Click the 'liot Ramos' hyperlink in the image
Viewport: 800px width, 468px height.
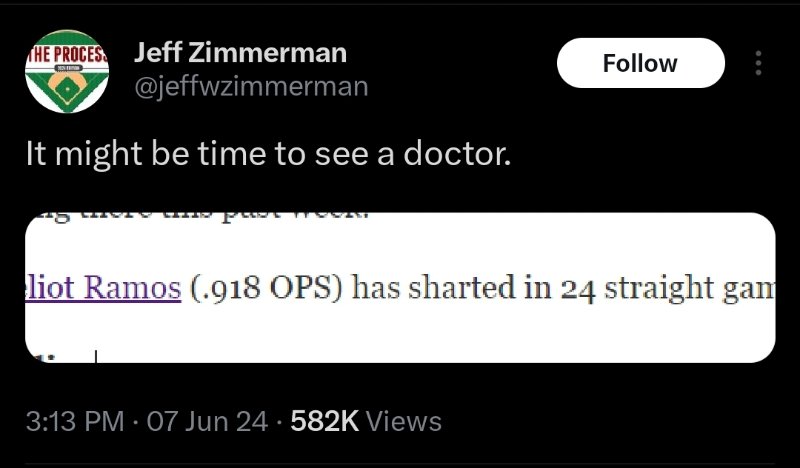click(x=103, y=288)
